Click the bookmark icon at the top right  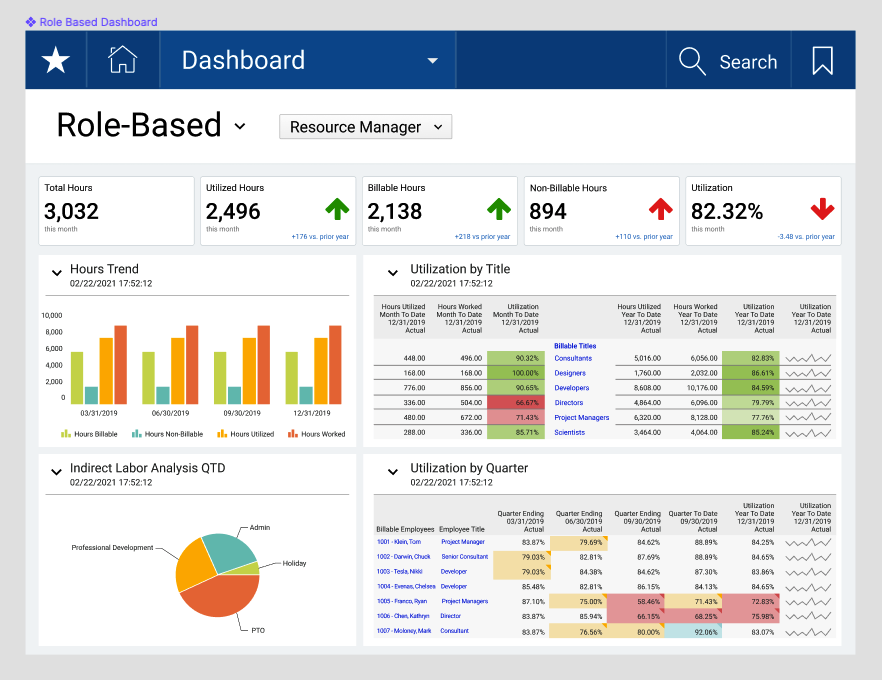822,61
